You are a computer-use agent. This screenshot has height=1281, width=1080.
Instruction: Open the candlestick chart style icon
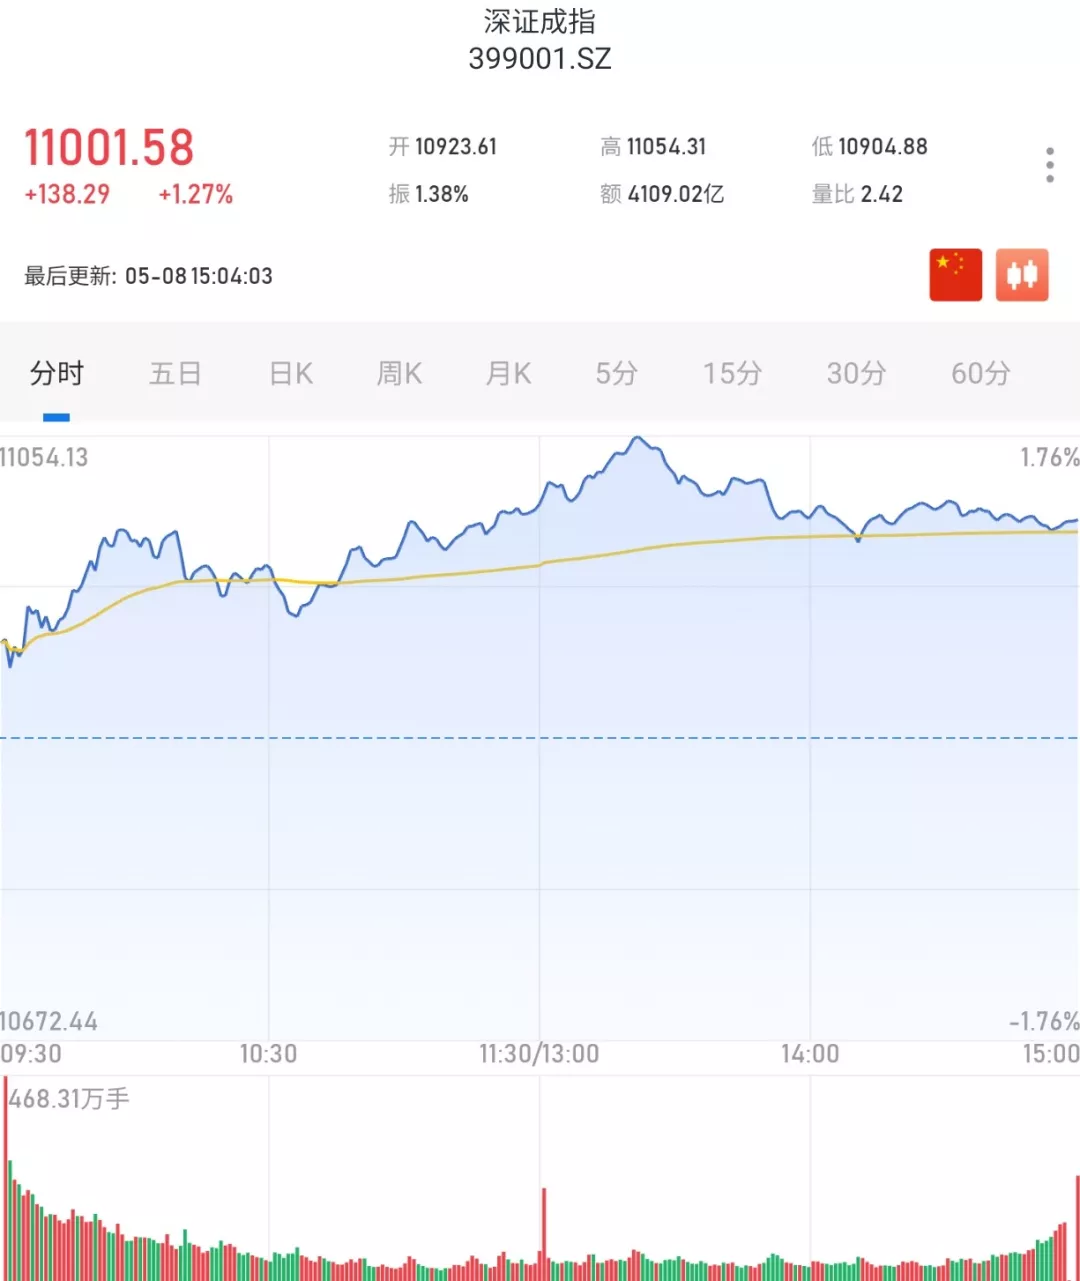(1021, 274)
